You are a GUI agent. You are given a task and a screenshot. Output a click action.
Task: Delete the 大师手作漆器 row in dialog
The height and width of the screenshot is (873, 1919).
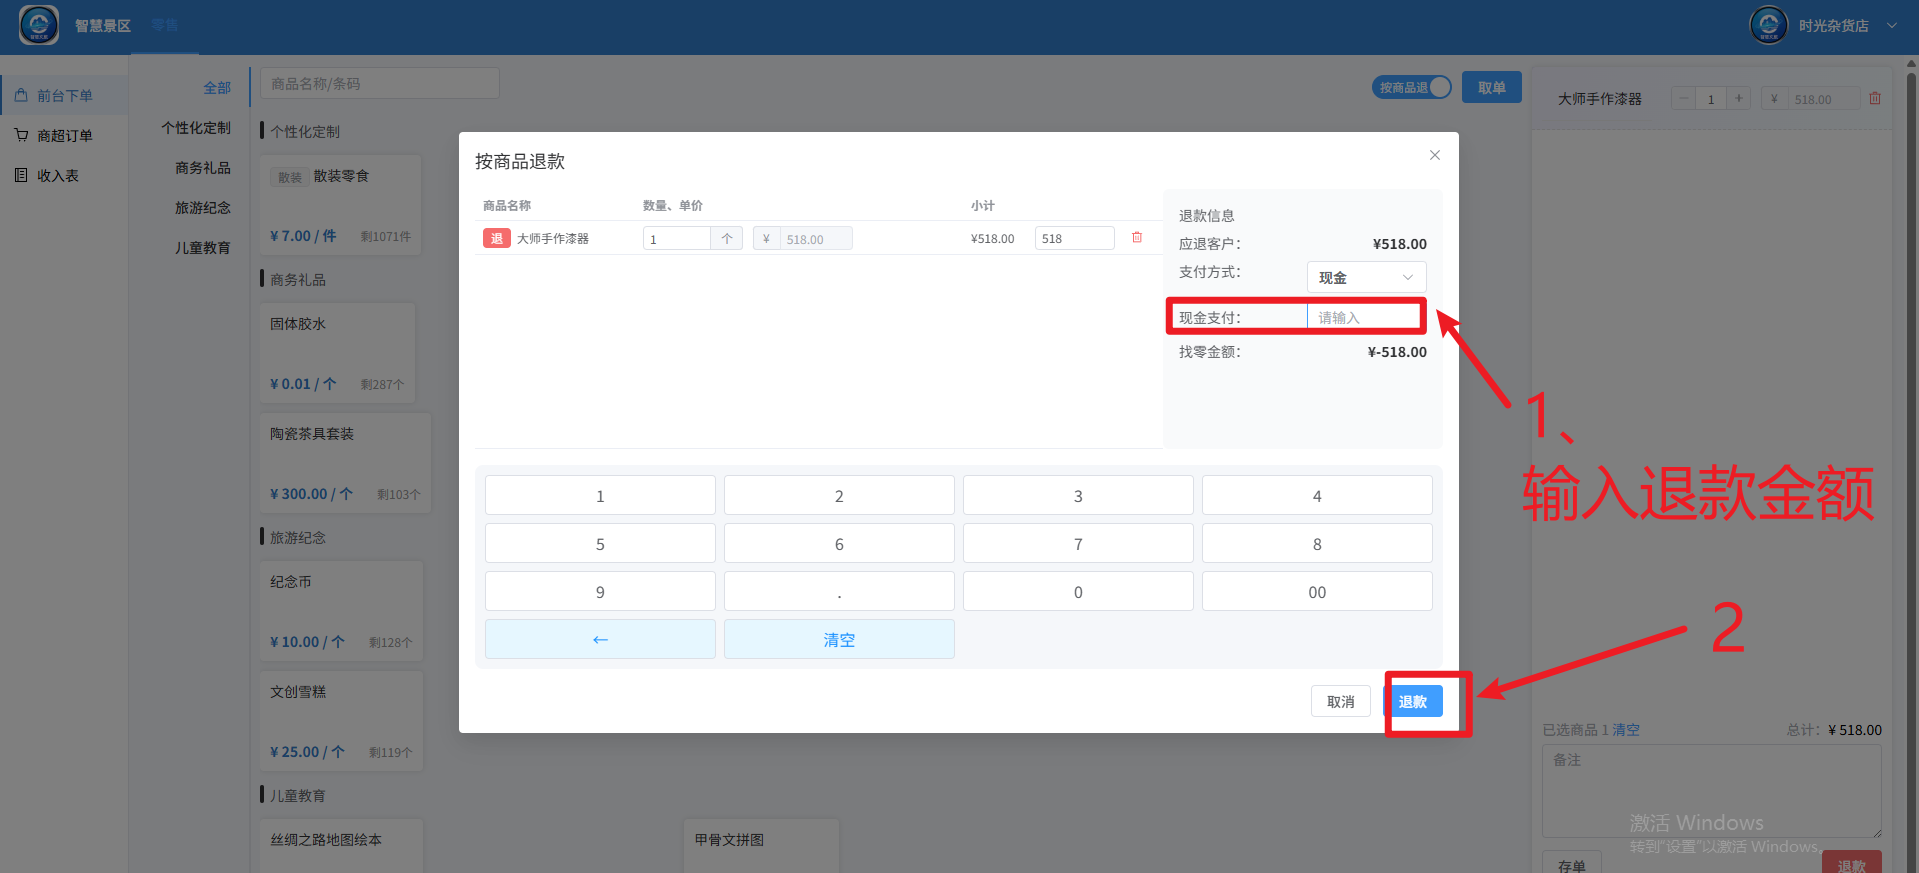click(1137, 238)
